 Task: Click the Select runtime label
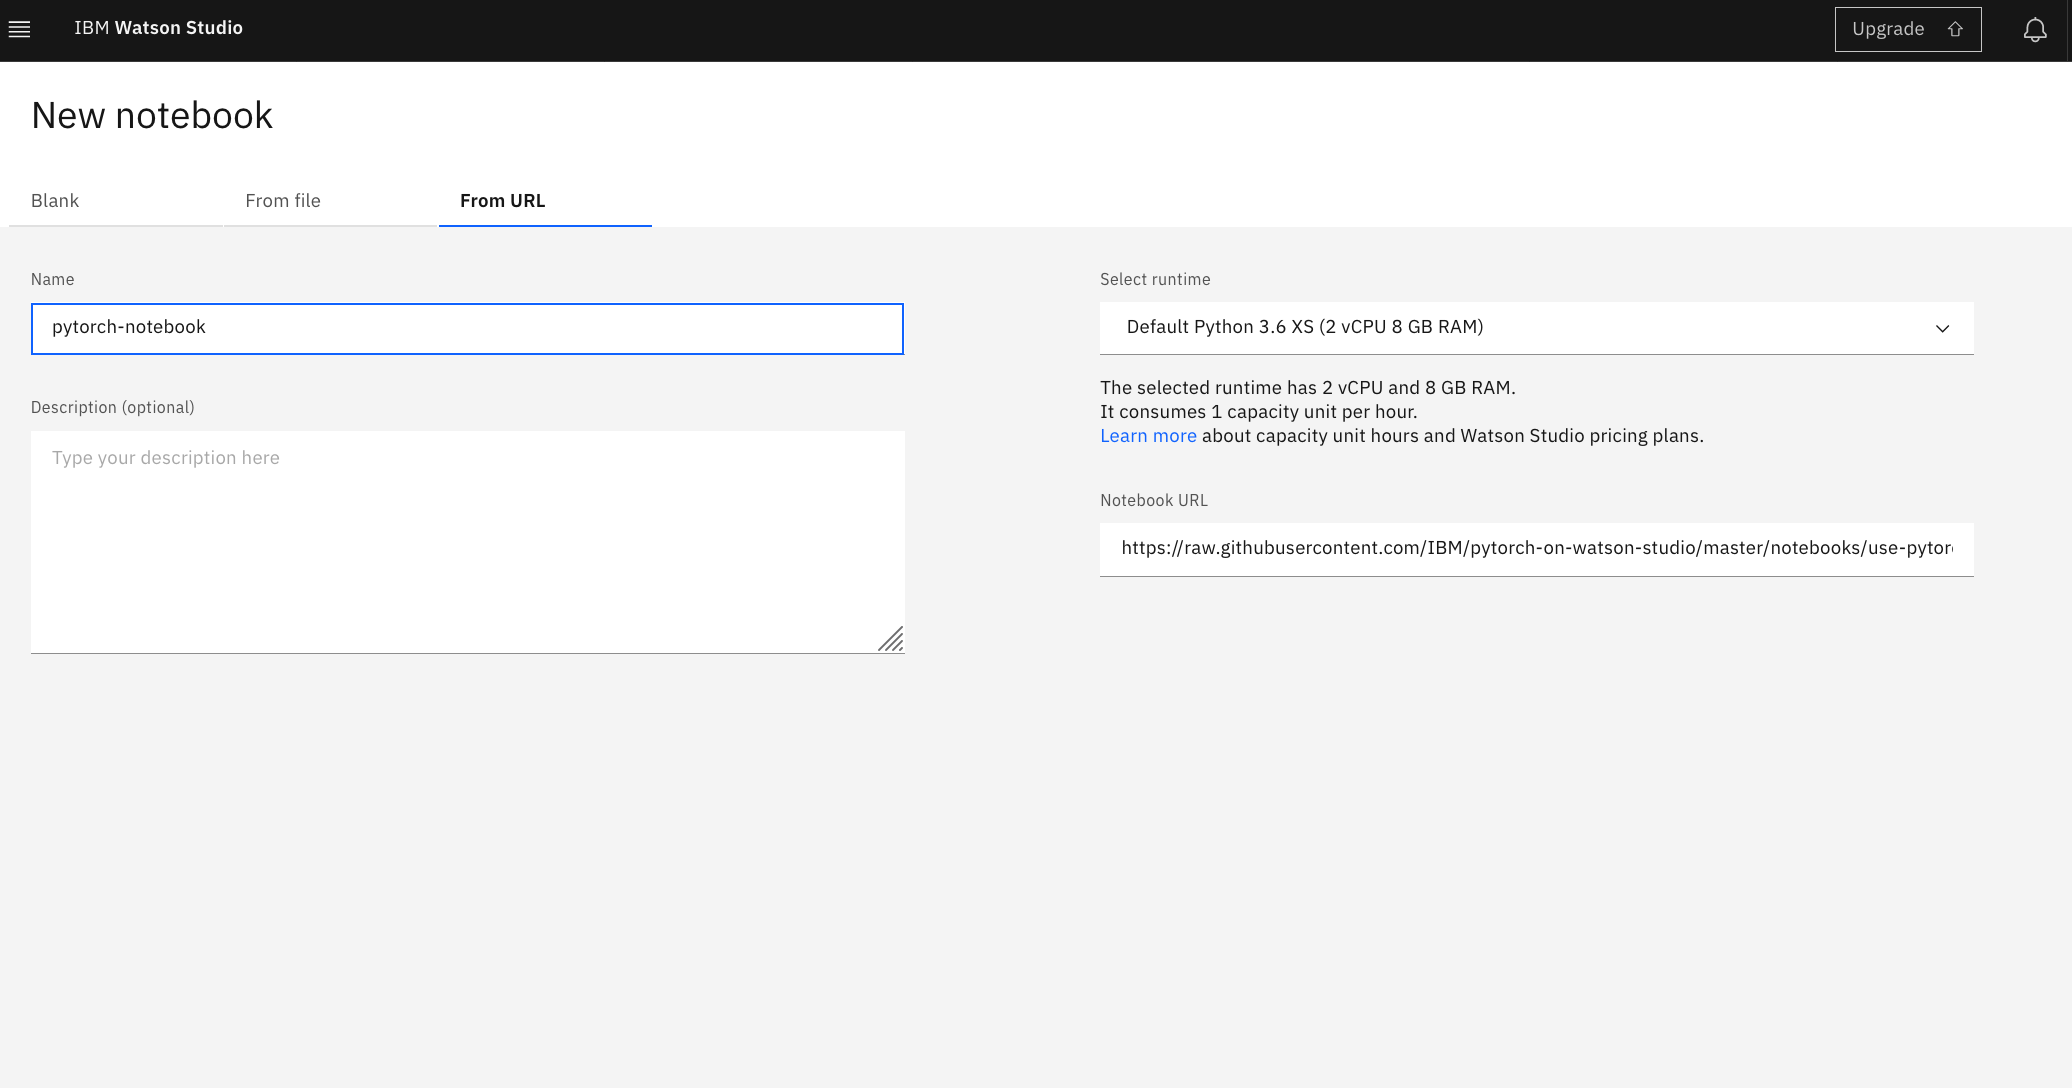coord(1155,280)
